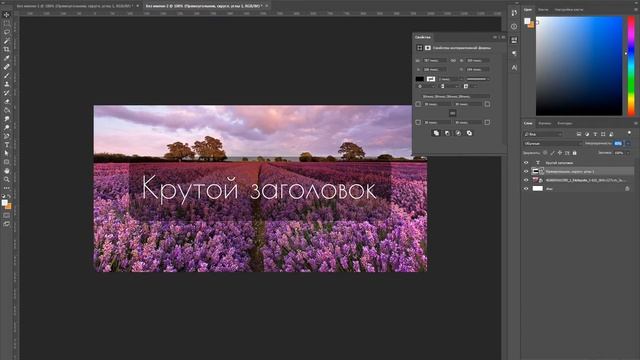
Task: Click the Intersect Shape Areas icon
Action: click(458, 133)
